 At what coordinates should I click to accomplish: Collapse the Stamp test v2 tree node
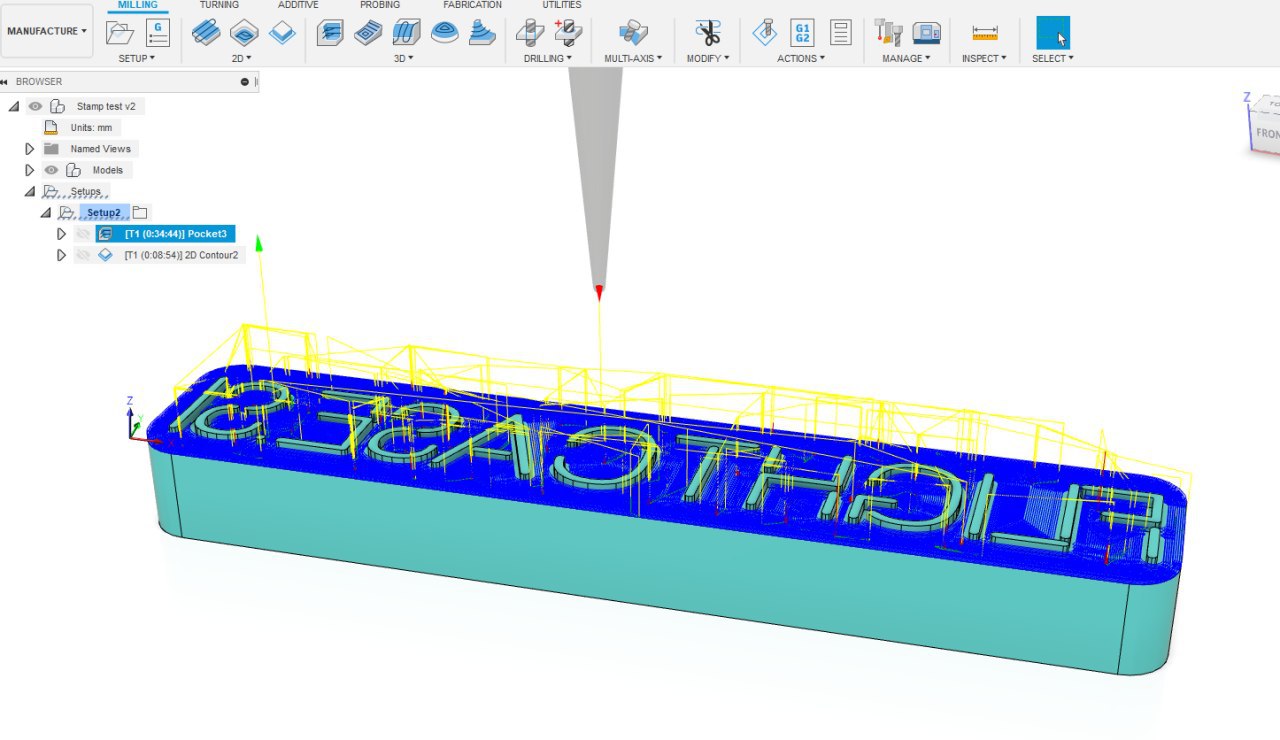pyautogui.click(x=14, y=106)
